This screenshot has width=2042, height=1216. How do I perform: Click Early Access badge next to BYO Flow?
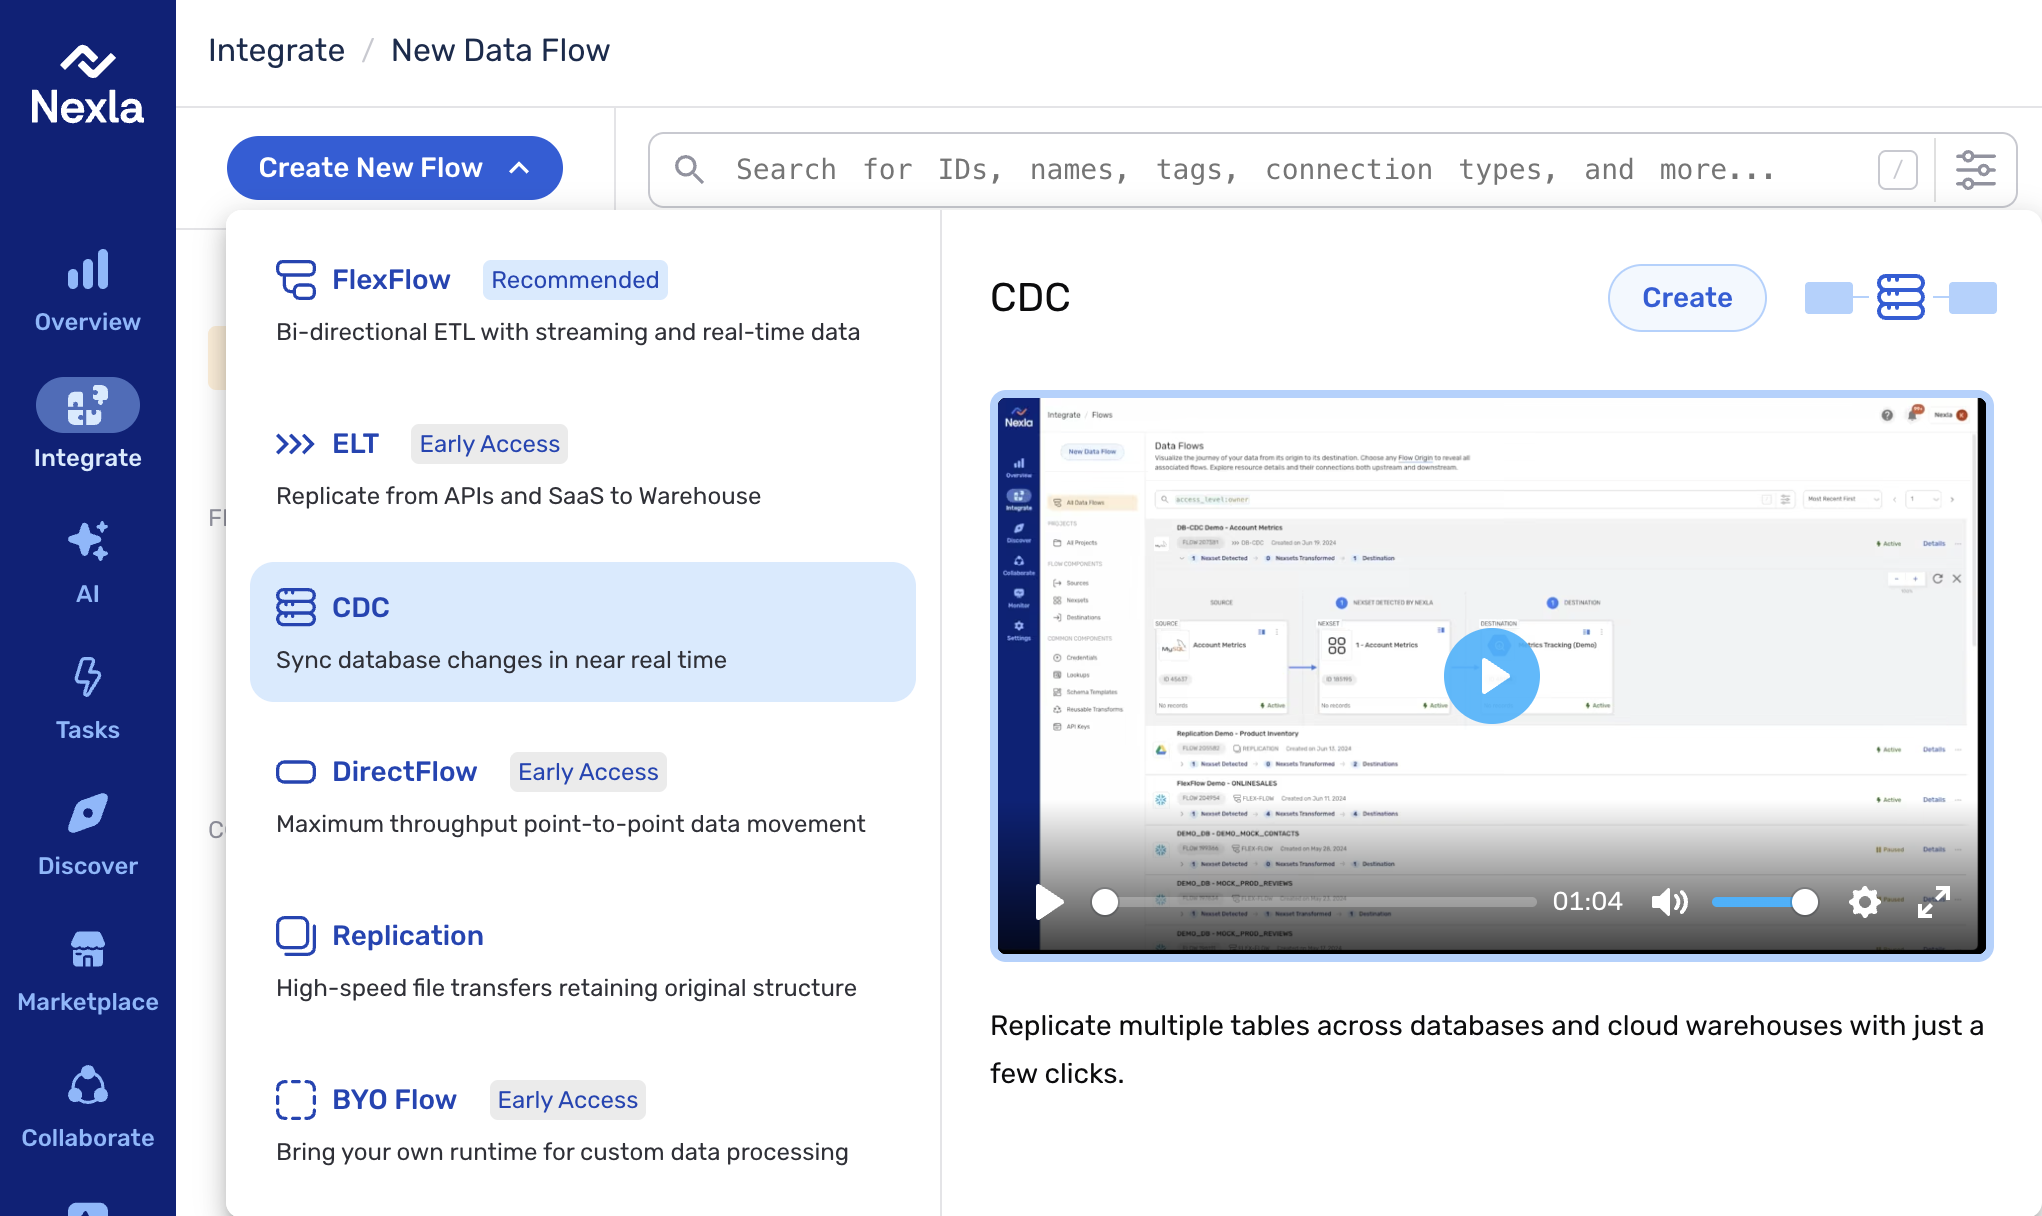pos(567,1100)
